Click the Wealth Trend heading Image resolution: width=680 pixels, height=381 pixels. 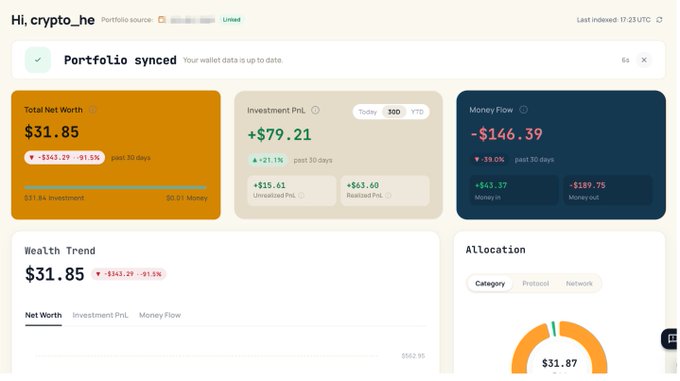60,251
